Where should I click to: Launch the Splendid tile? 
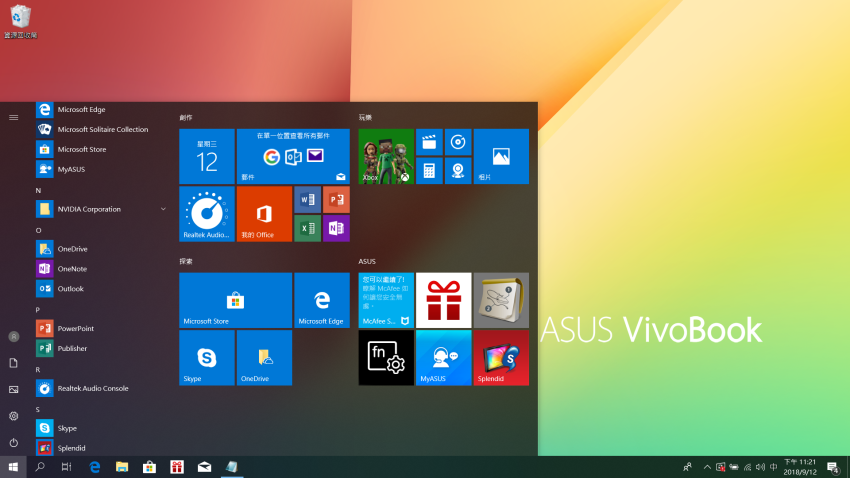click(x=501, y=358)
